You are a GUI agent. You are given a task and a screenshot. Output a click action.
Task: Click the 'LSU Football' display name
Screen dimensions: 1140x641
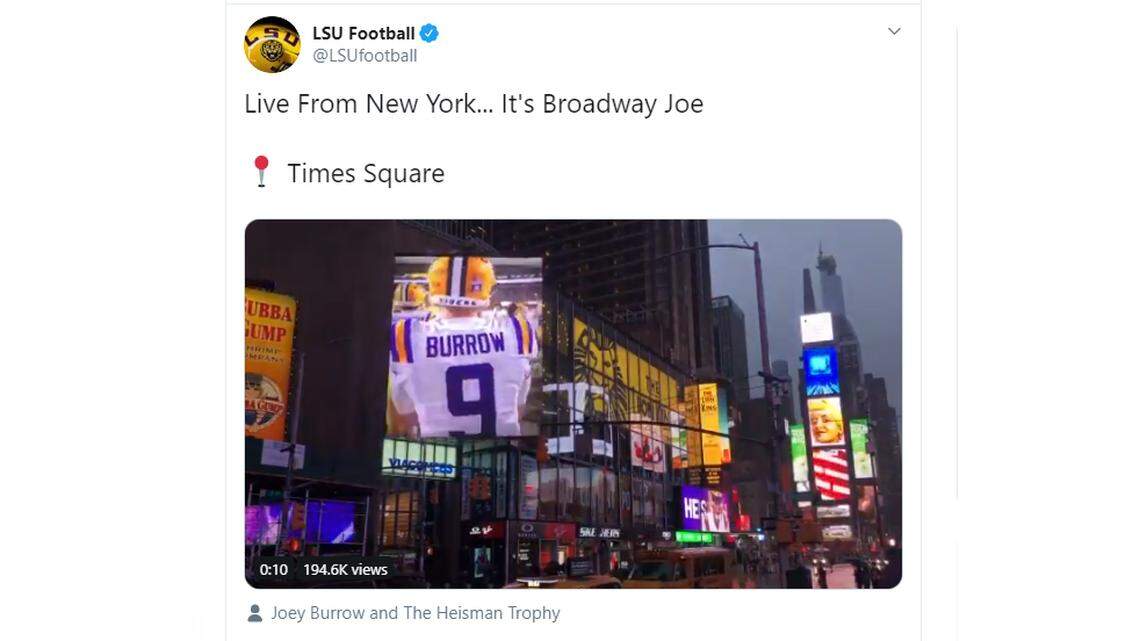click(x=365, y=31)
